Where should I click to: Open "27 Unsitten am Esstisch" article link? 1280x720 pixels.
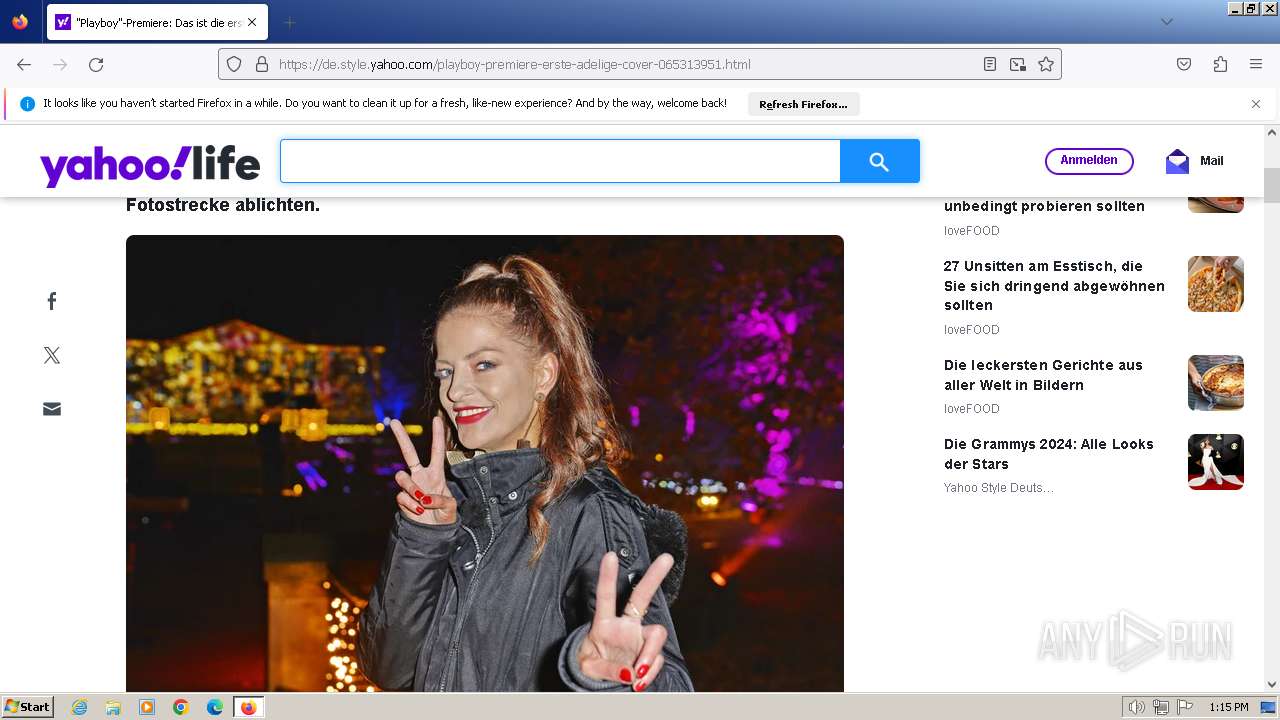(1054, 286)
